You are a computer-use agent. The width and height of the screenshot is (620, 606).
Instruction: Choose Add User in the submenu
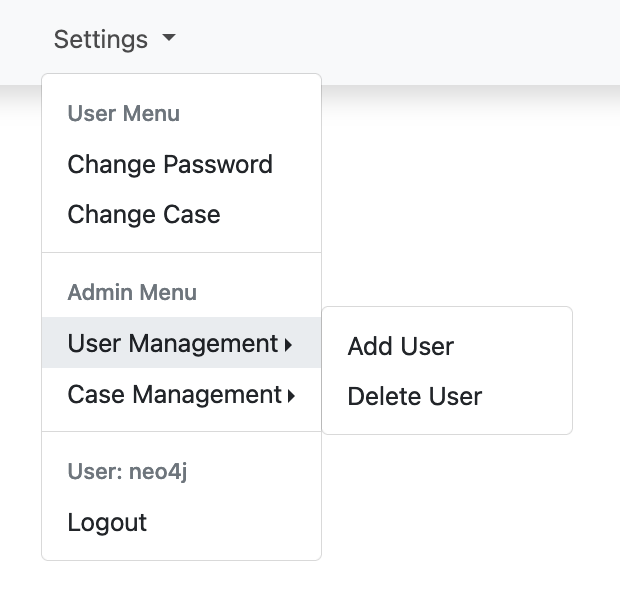point(401,347)
